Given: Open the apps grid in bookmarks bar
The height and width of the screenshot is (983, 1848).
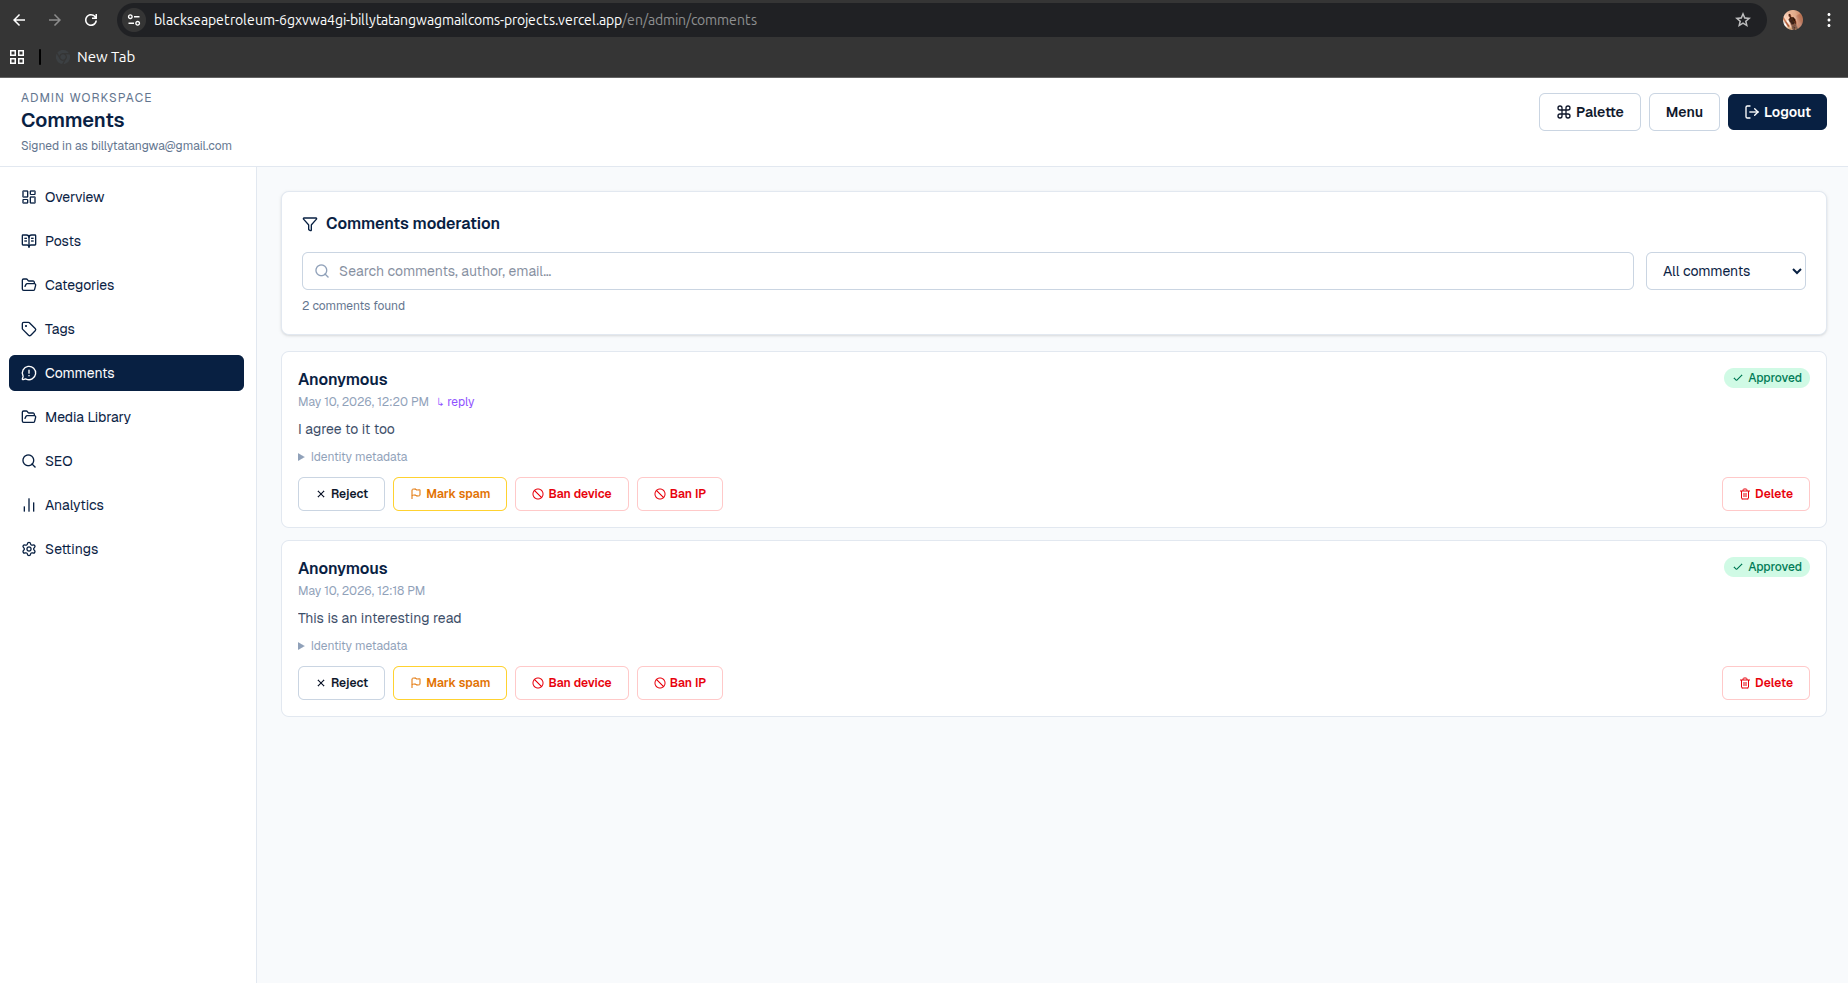Looking at the screenshot, I should pos(17,57).
